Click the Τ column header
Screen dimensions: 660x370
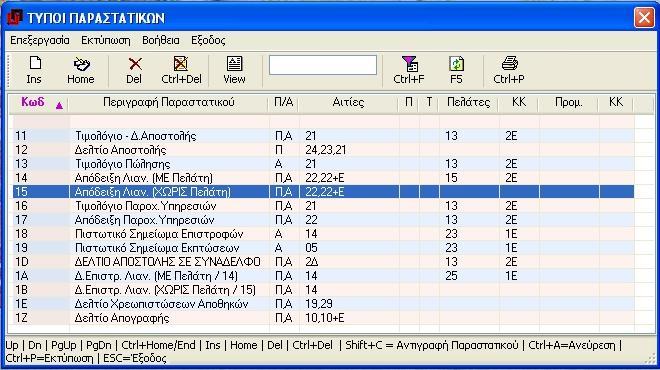point(428,102)
